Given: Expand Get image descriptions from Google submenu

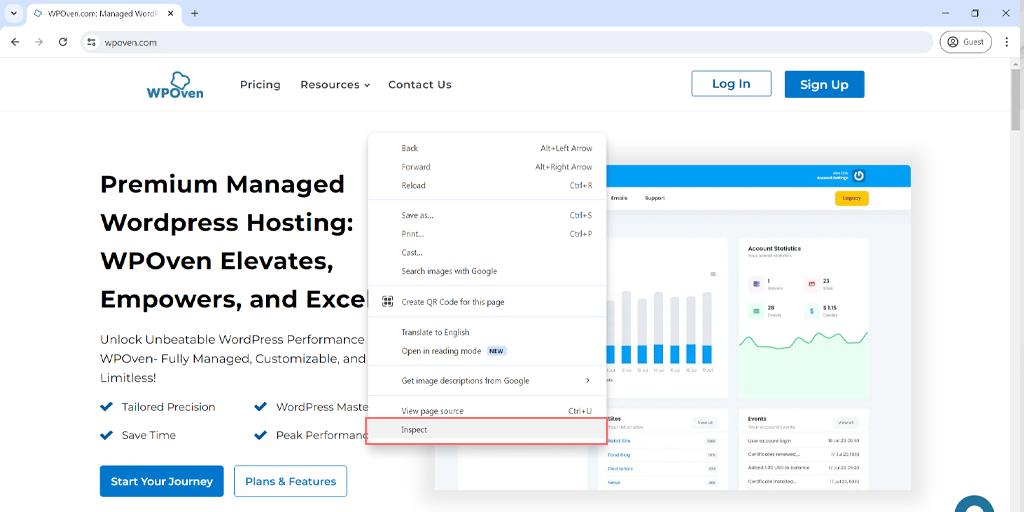Looking at the screenshot, I should point(587,380).
